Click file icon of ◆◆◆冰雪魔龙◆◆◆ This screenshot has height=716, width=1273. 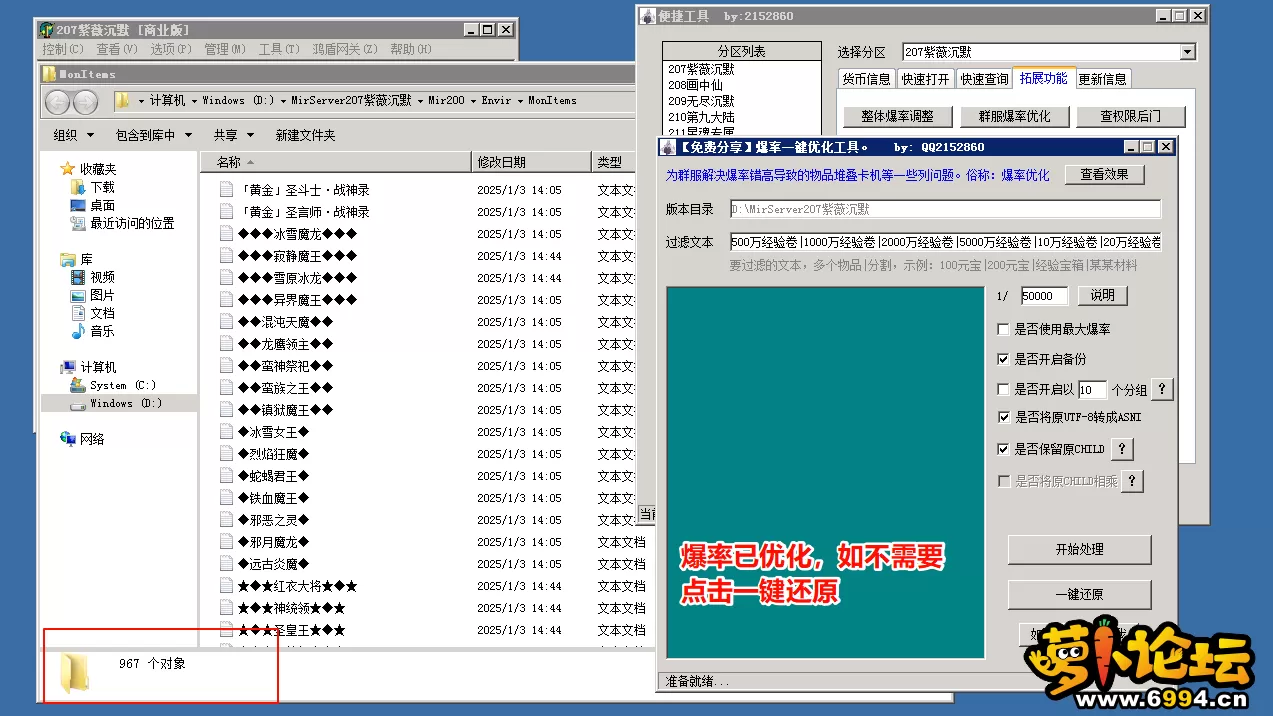227,234
